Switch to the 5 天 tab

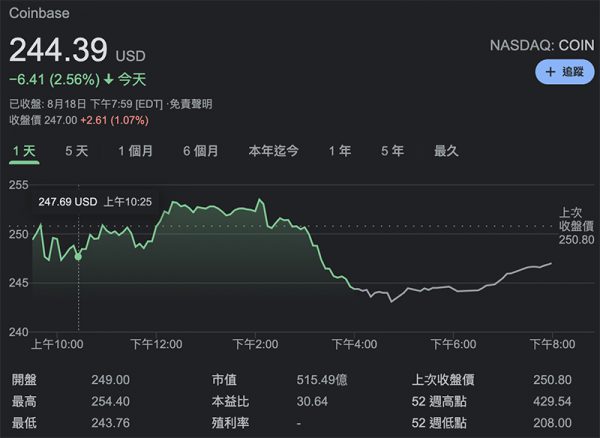pyautogui.click(x=77, y=151)
